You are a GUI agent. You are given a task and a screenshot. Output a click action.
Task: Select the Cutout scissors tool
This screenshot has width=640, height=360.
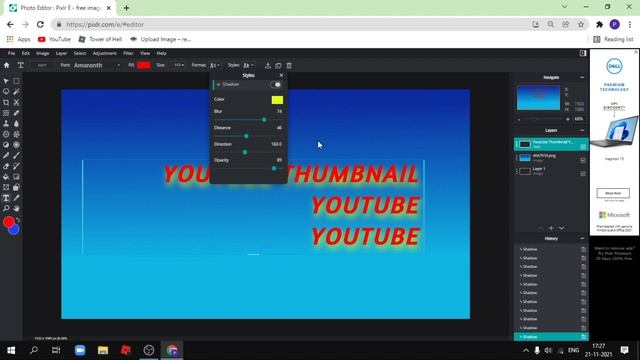pyautogui.click(x=16, y=102)
